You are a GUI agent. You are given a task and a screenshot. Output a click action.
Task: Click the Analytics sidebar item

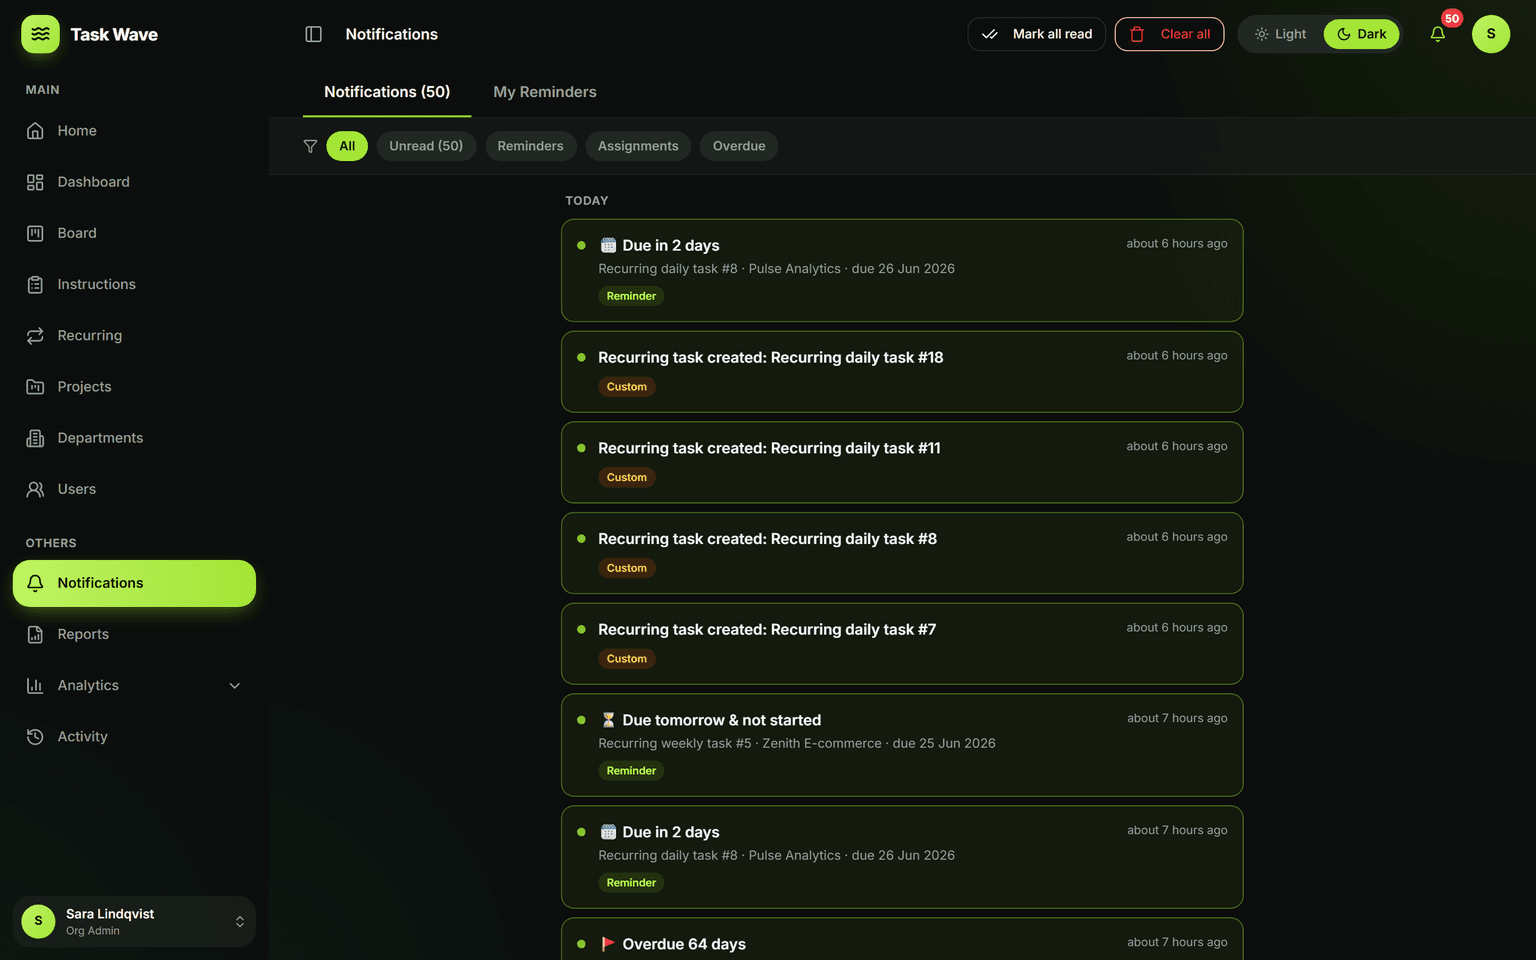[x=134, y=686]
